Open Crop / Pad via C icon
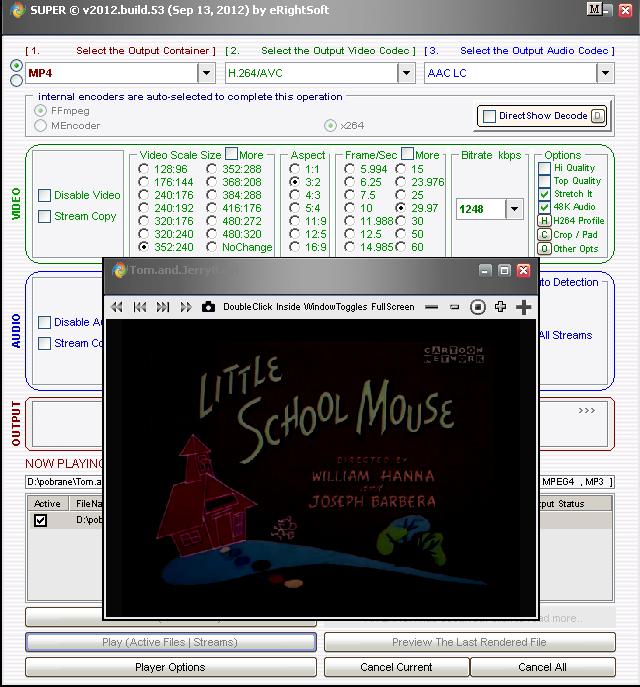This screenshot has height=687, width=640. (544, 235)
